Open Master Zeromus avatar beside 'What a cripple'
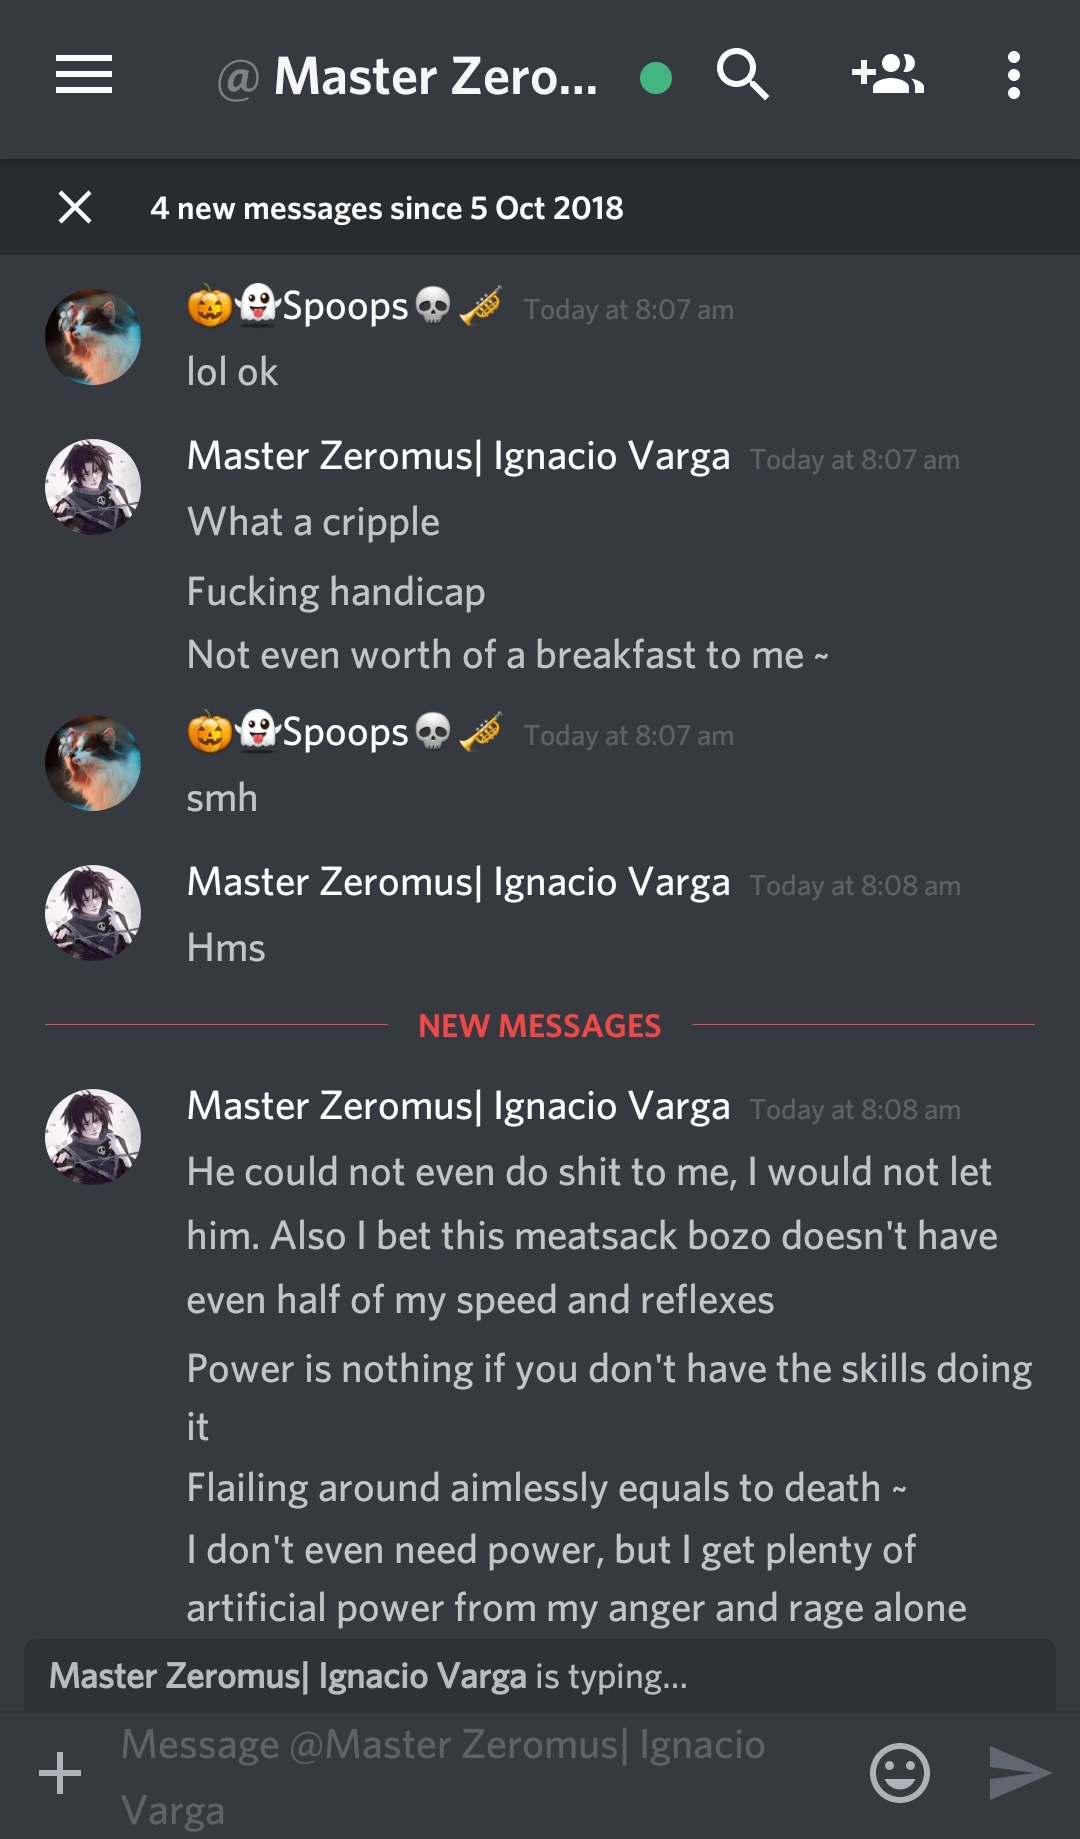Viewport: 1080px width, 1839px height. click(x=93, y=487)
